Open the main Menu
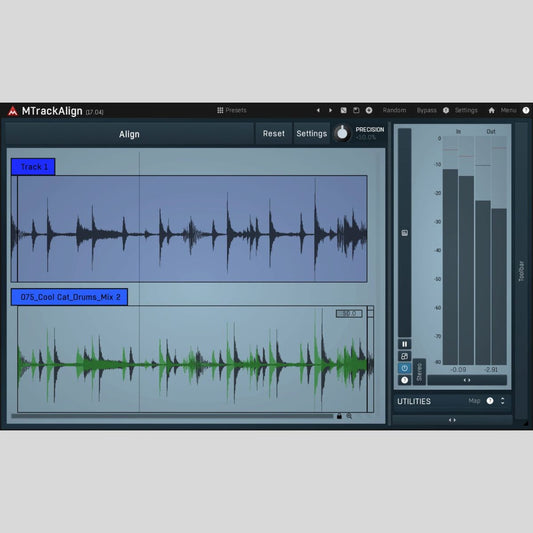 point(509,110)
